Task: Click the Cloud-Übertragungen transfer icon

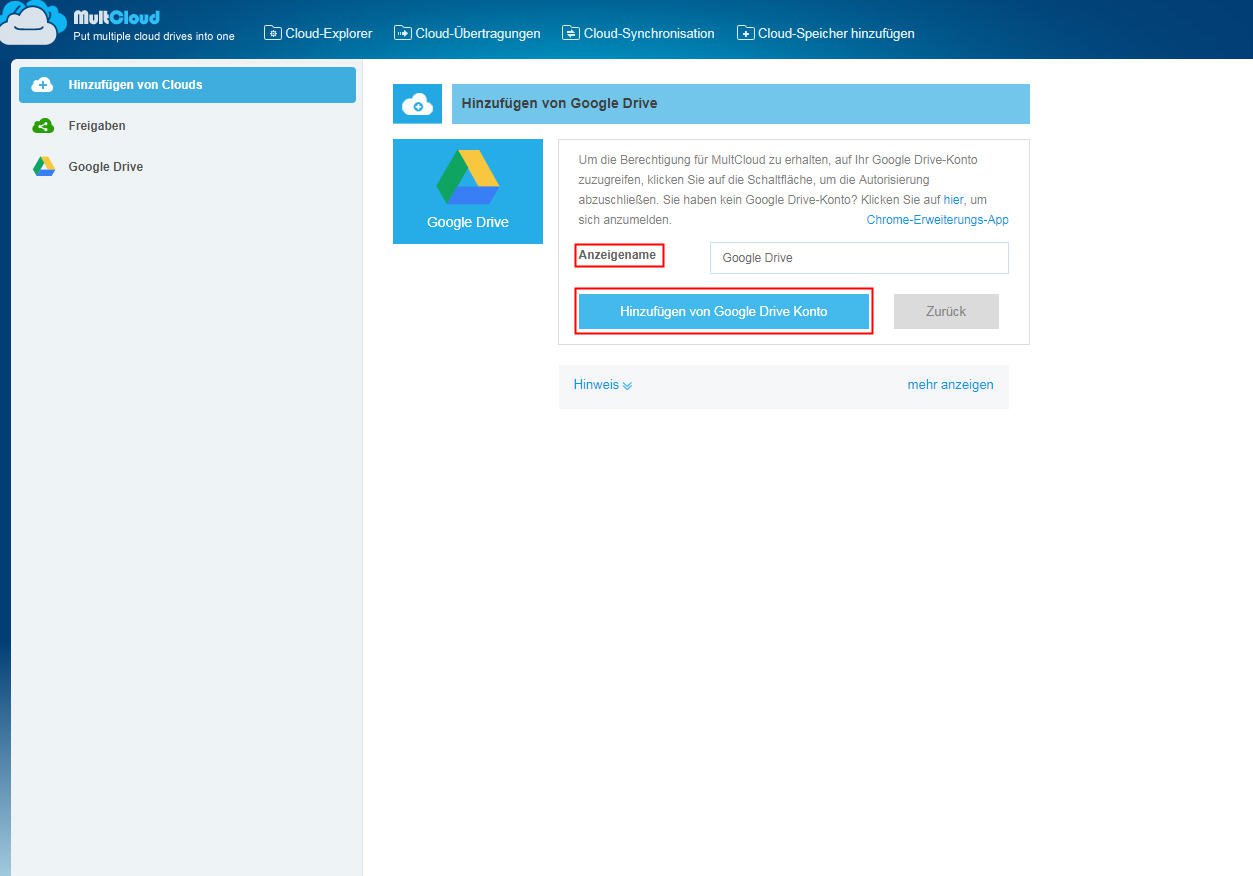Action: point(403,33)
